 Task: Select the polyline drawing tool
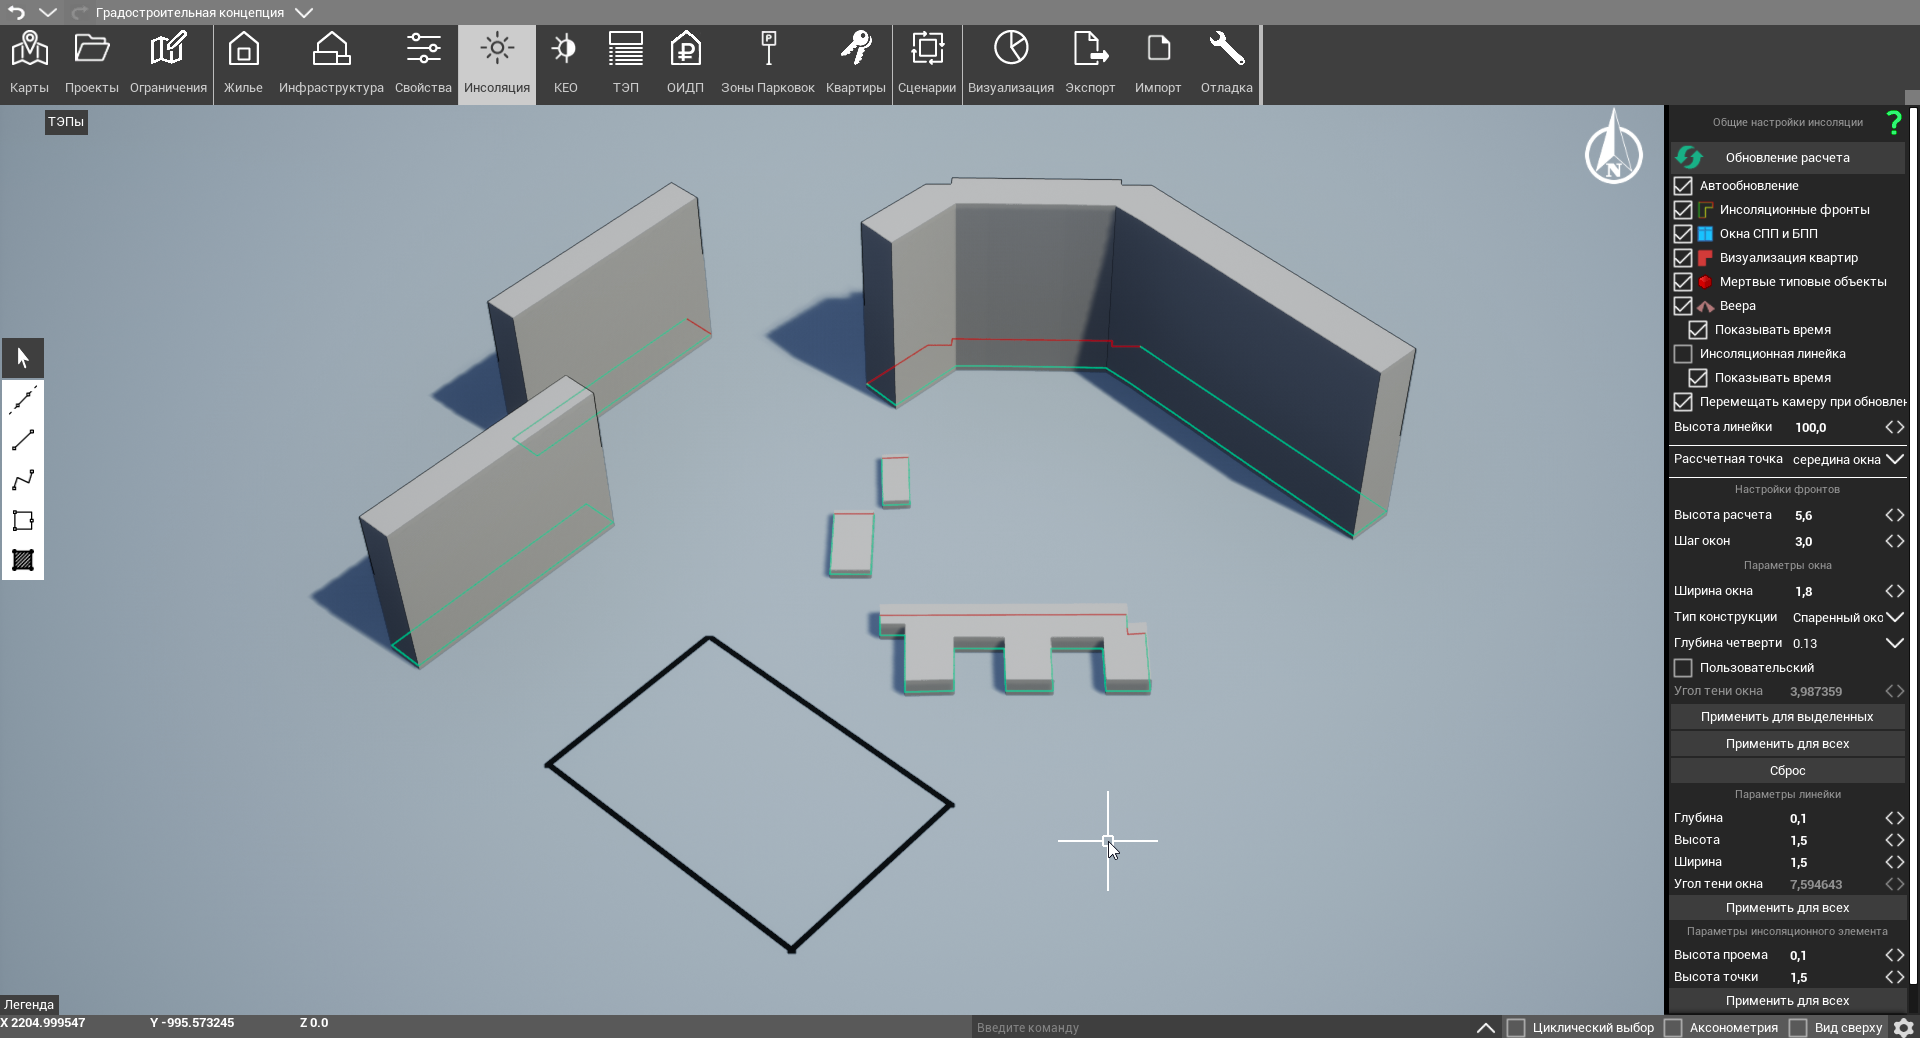[23, 480]
